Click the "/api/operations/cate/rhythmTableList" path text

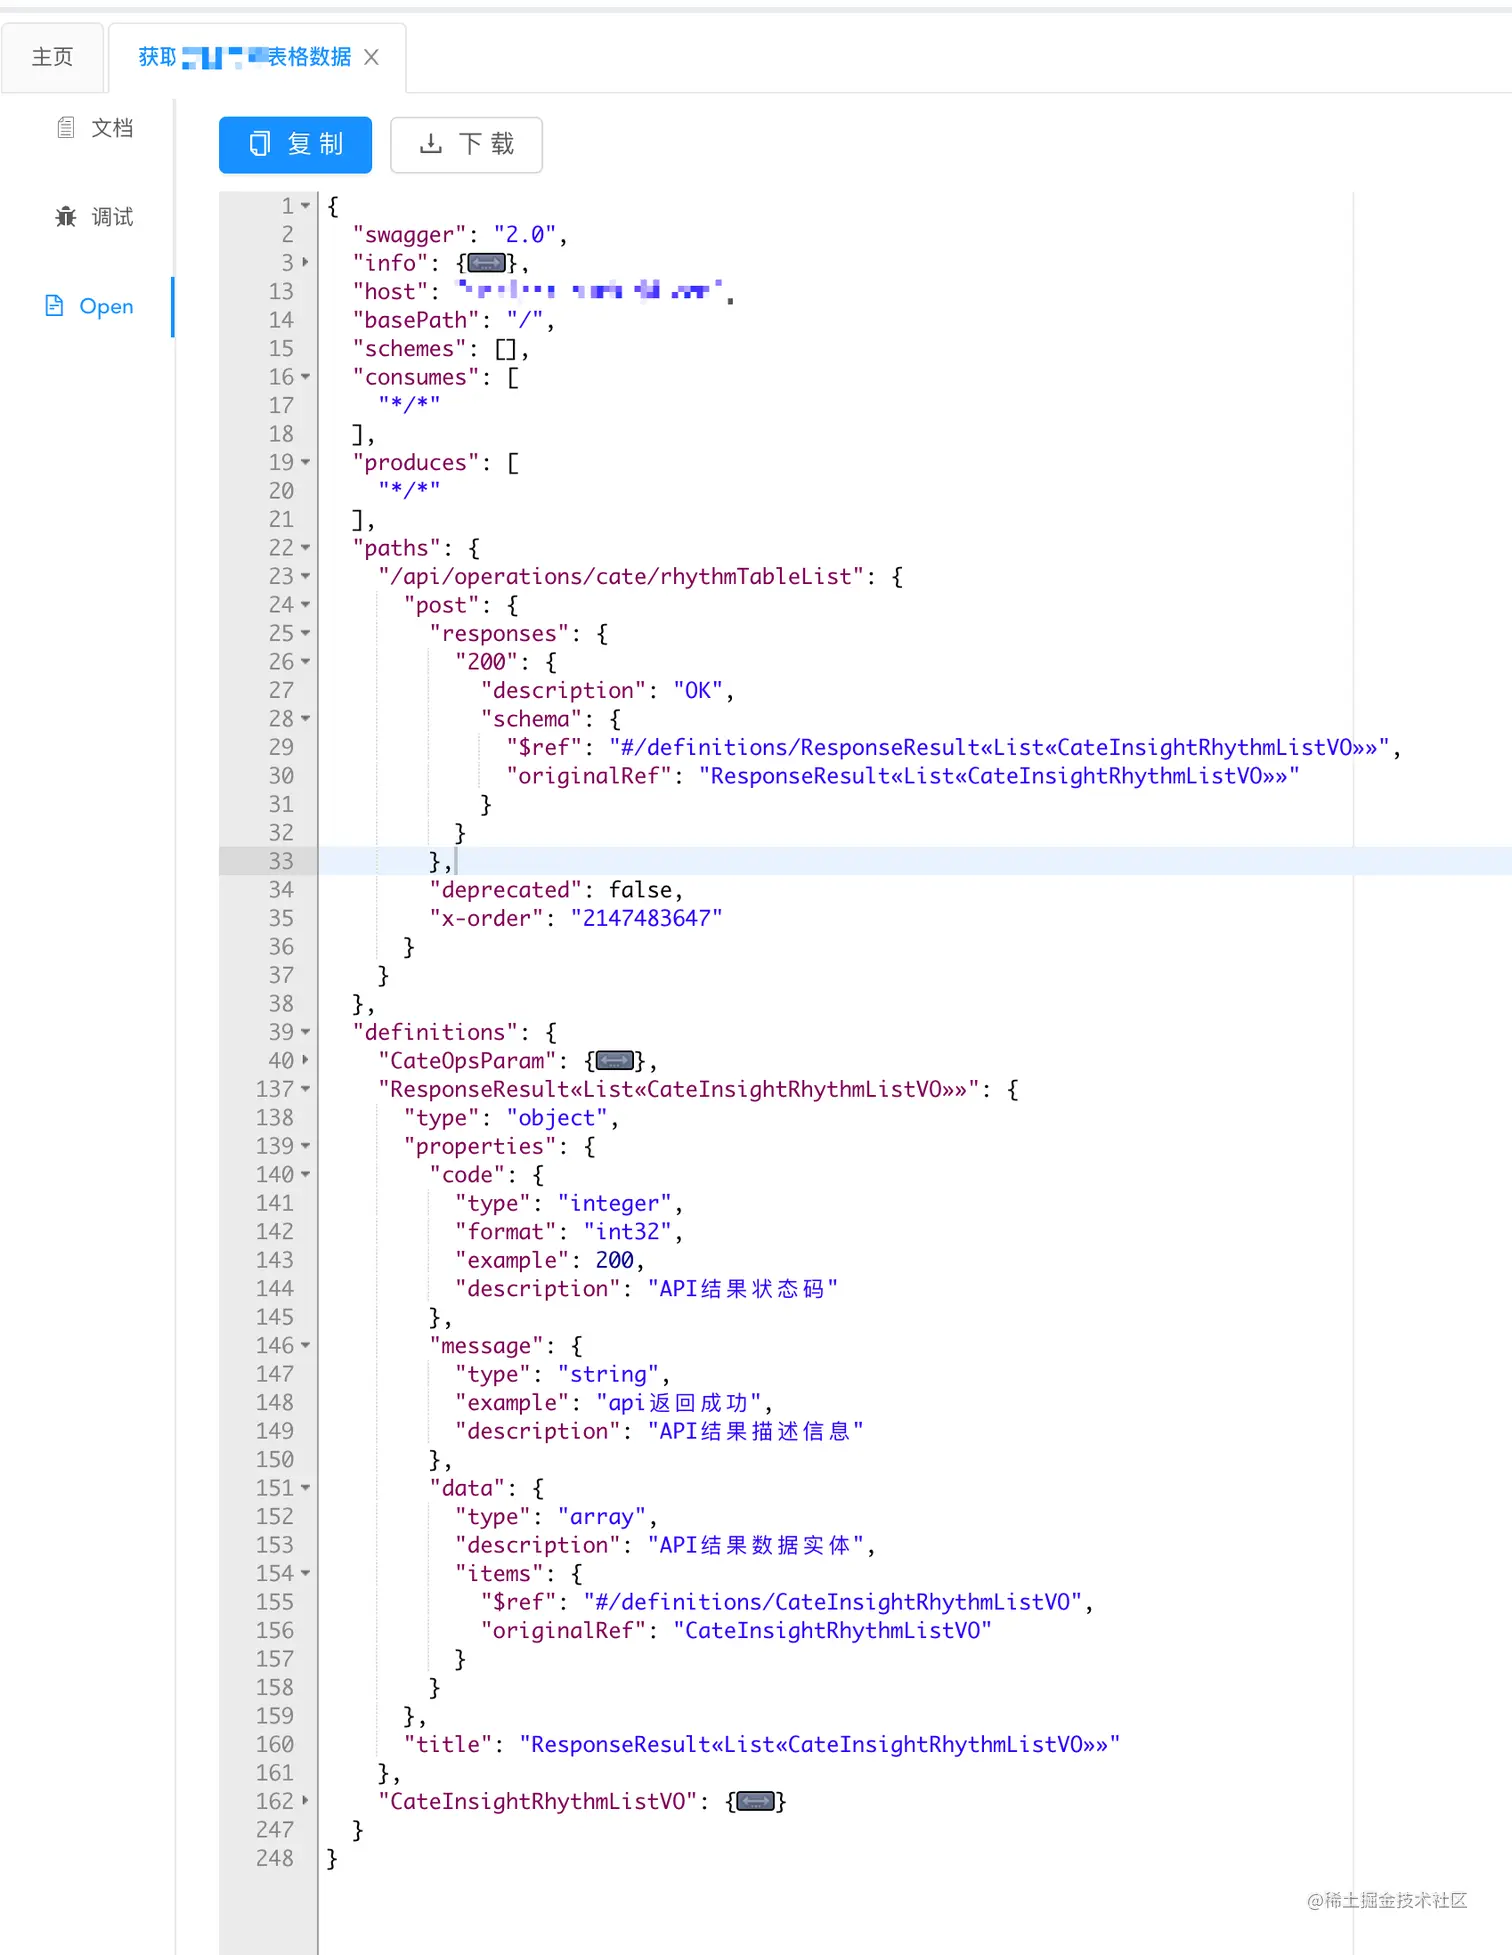tap(620, 577)
